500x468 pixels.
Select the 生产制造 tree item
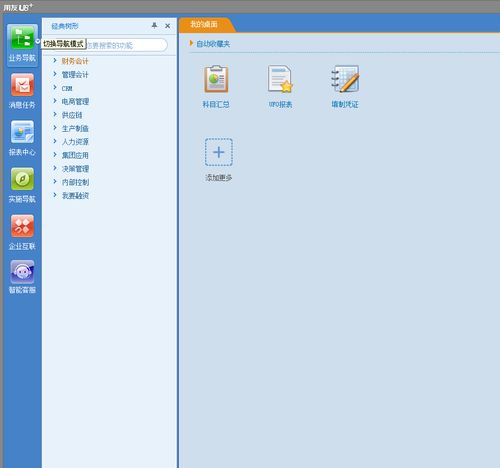click(x=75, y=128)
